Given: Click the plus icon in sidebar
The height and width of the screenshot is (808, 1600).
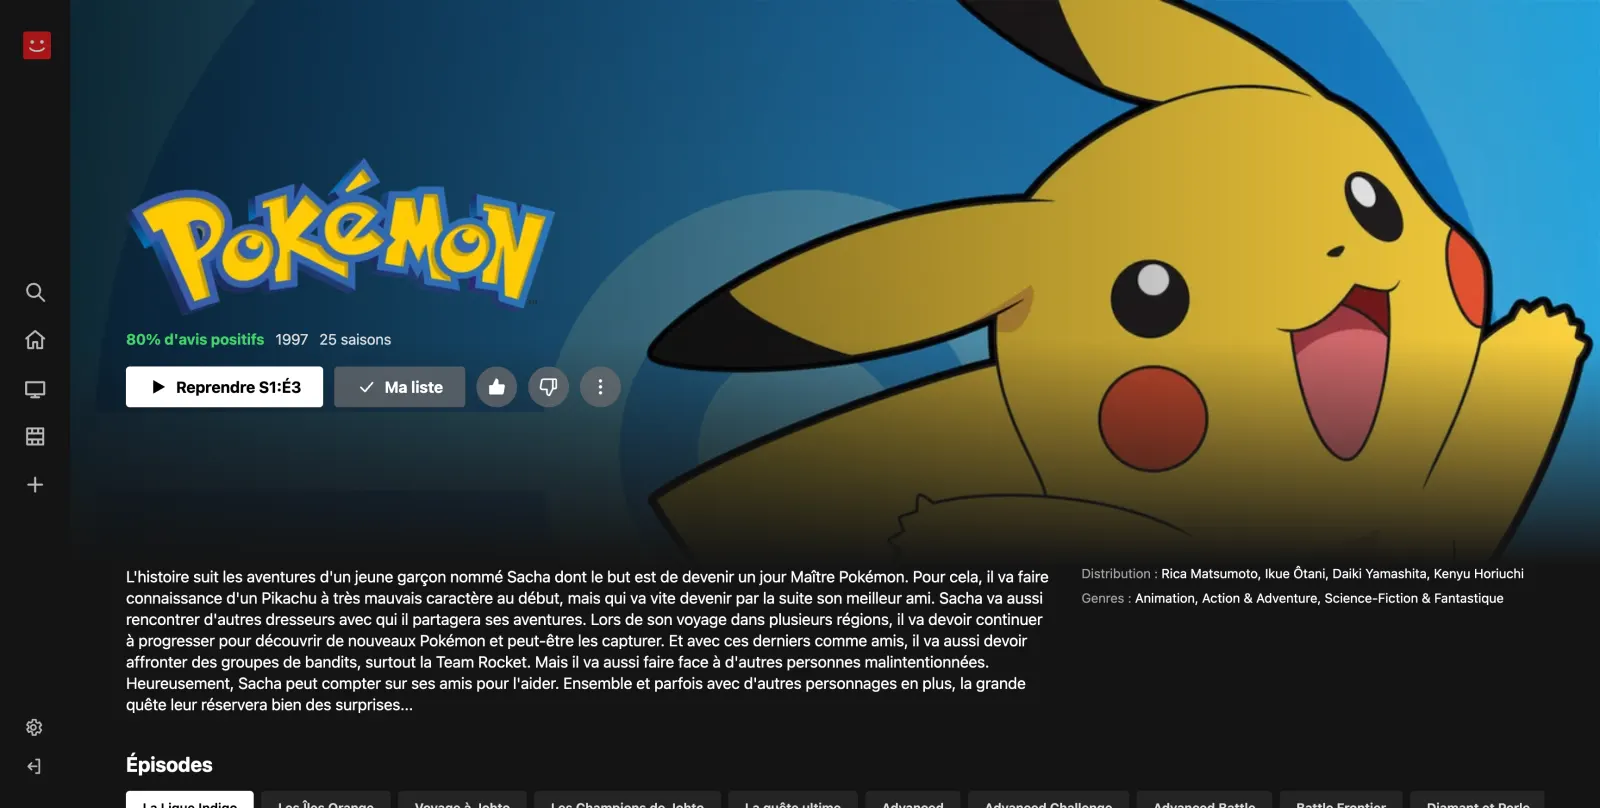Looking at the screenshot, I should 35,485.
